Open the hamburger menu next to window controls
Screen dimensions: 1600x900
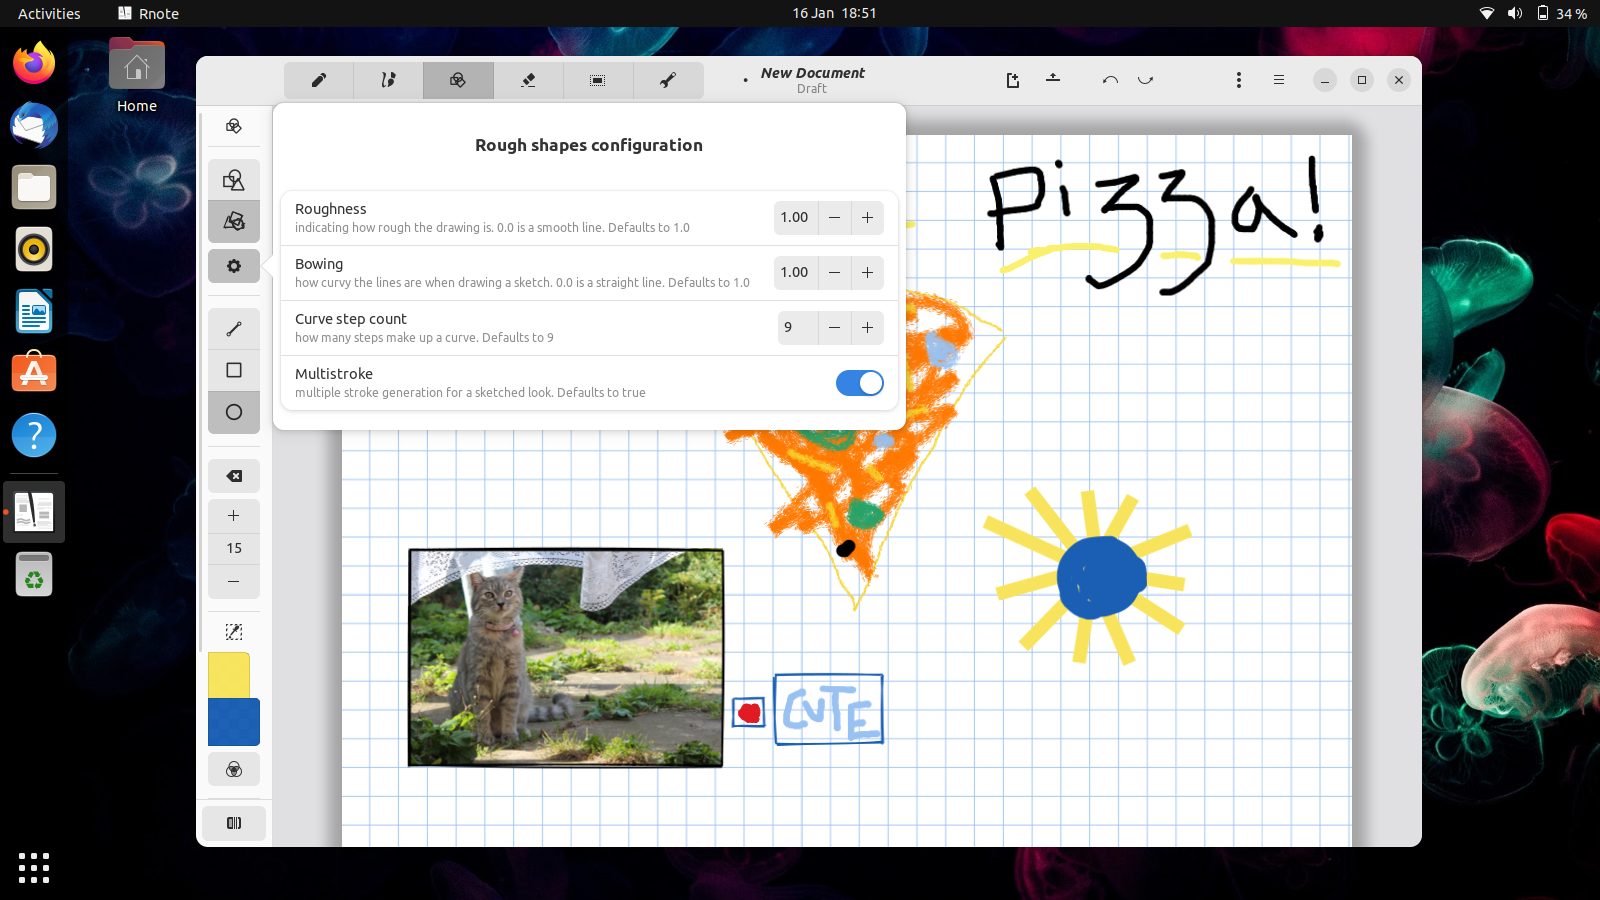(x=1279, y=80)
